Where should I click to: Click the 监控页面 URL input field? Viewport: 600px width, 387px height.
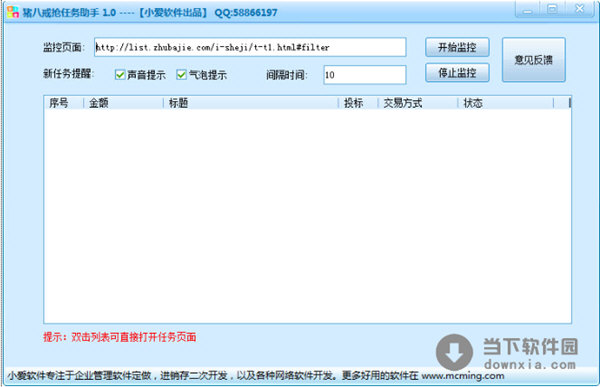(x=250, y=47)
